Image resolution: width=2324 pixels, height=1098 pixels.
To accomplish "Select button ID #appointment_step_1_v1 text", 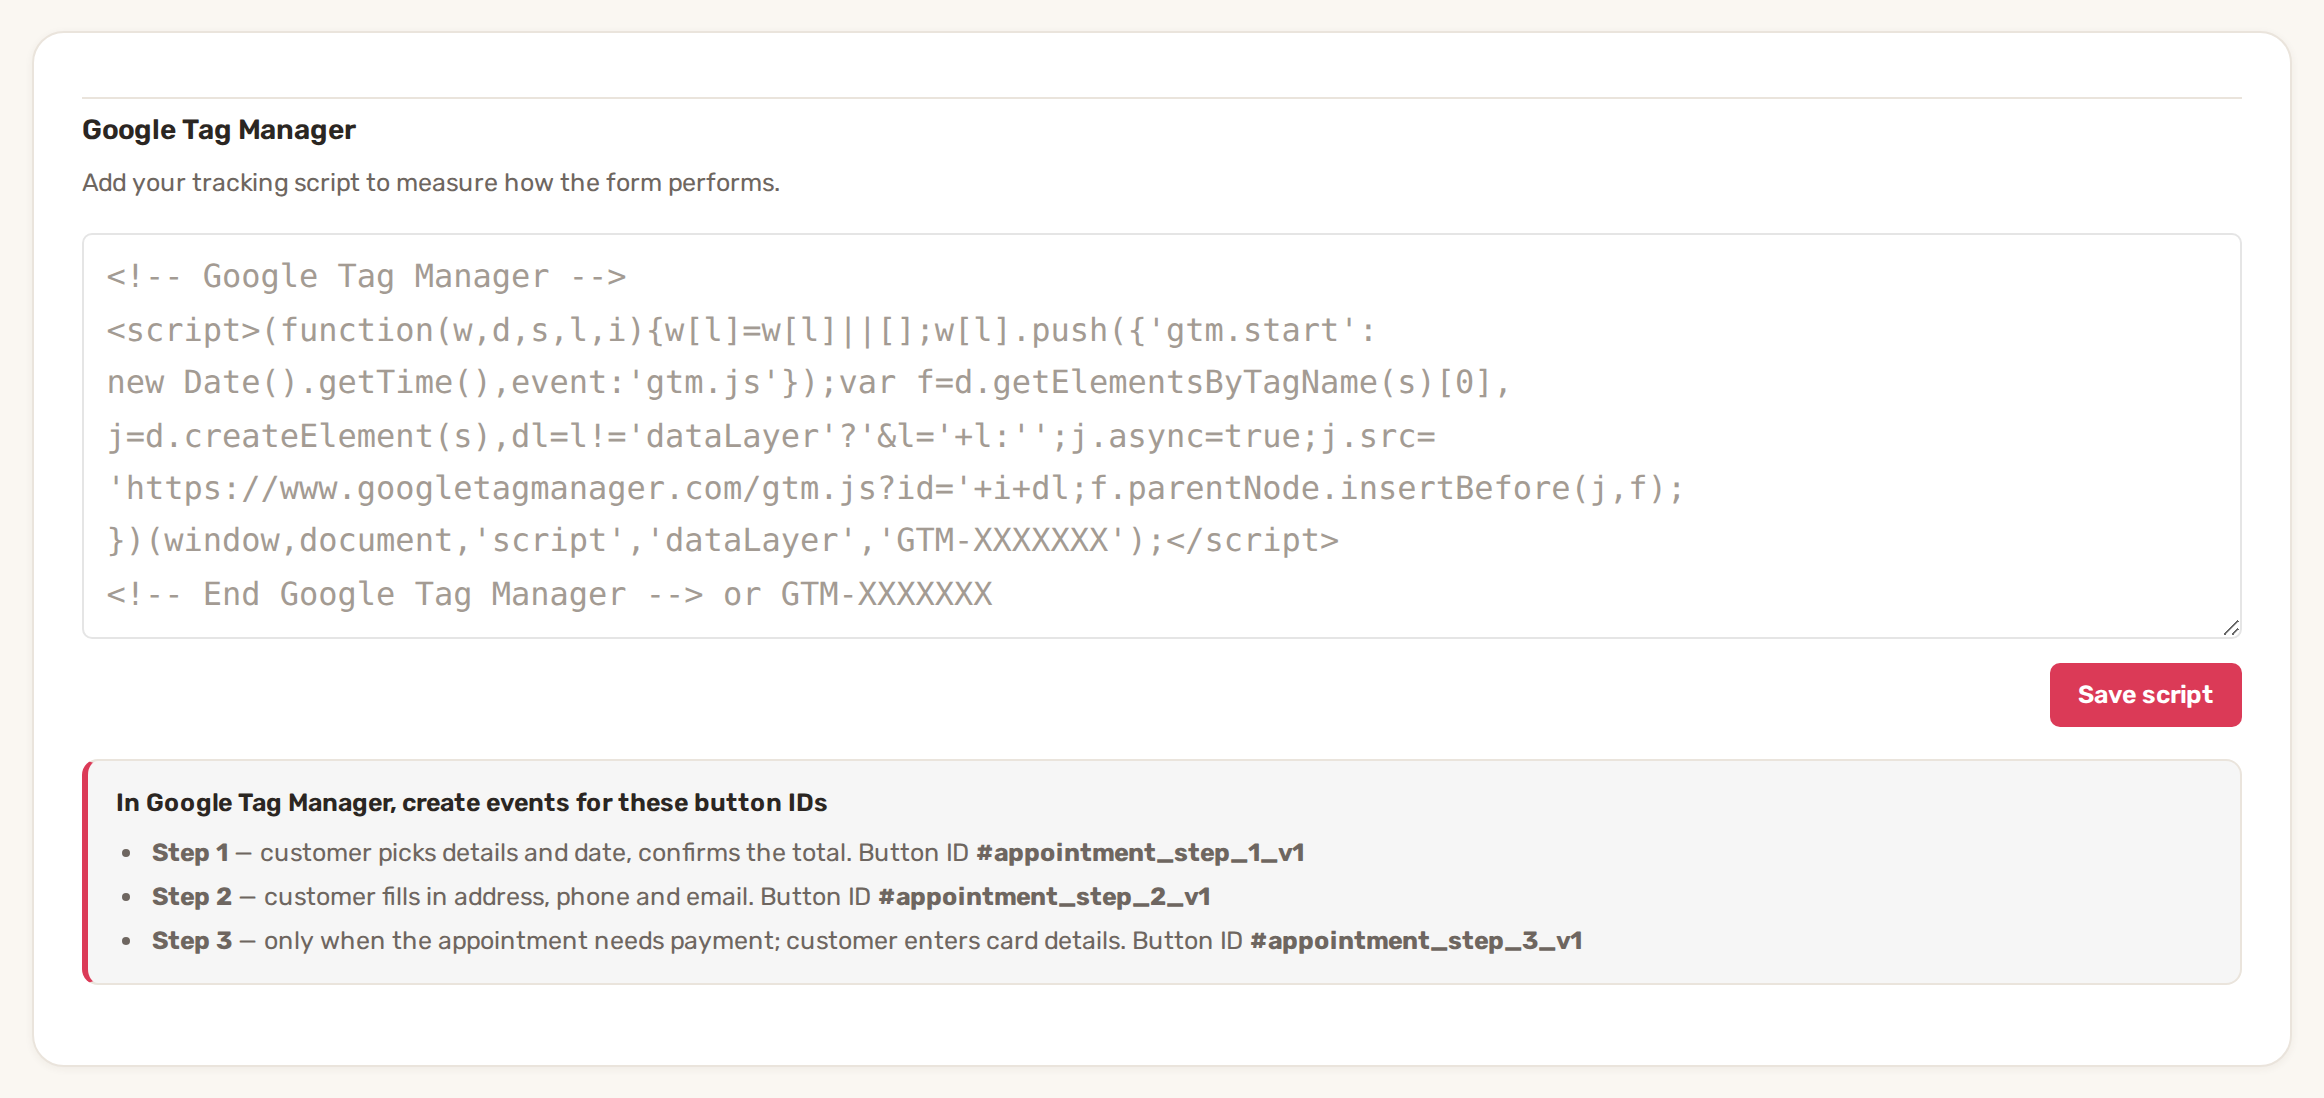I will [1140, 853].
